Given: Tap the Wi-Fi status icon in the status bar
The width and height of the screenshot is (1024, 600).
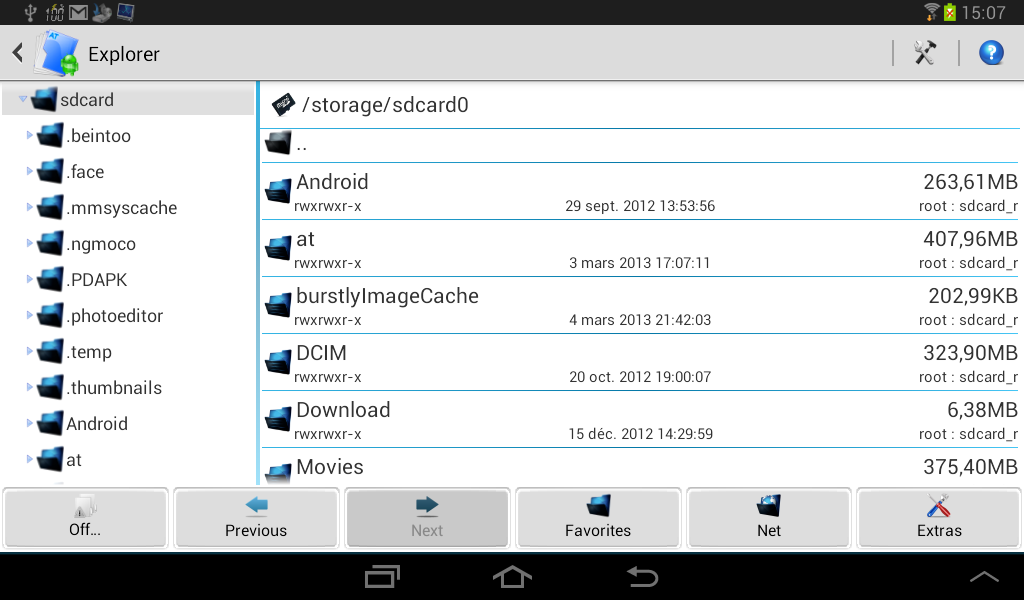Looking at the screenshot, I should [932, 12].
